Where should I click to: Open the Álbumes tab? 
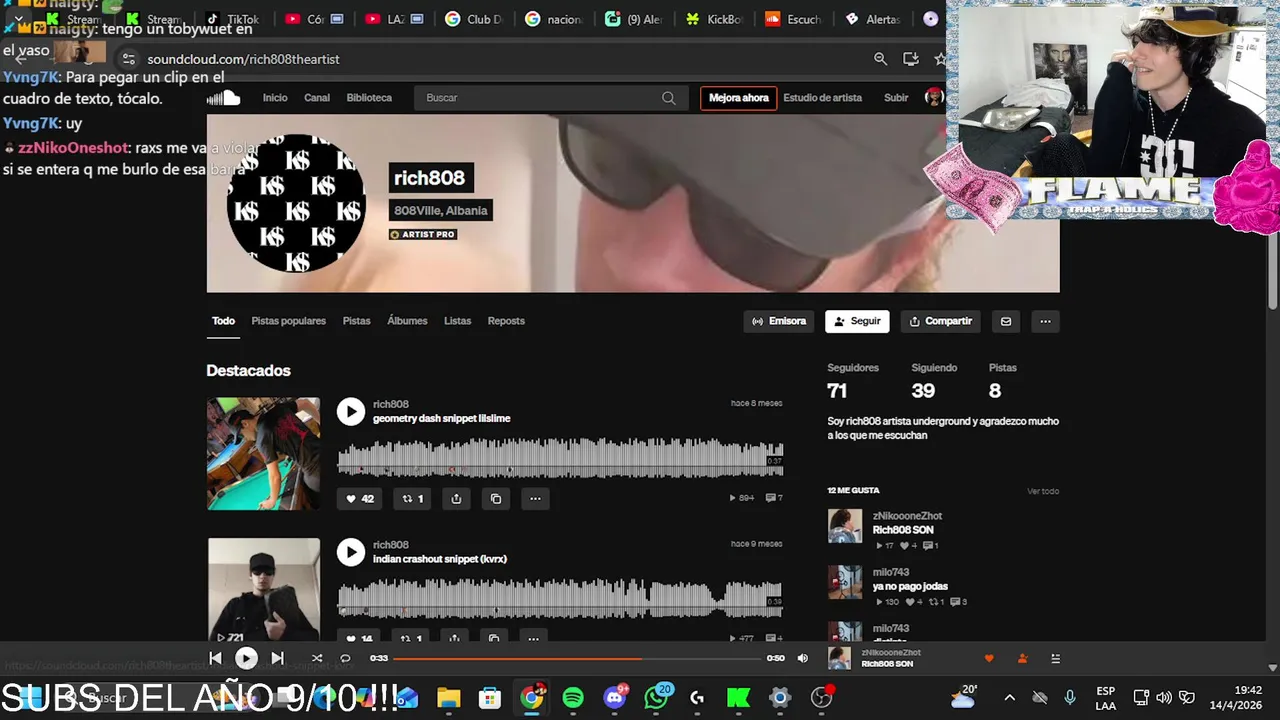tap(407, 321)
